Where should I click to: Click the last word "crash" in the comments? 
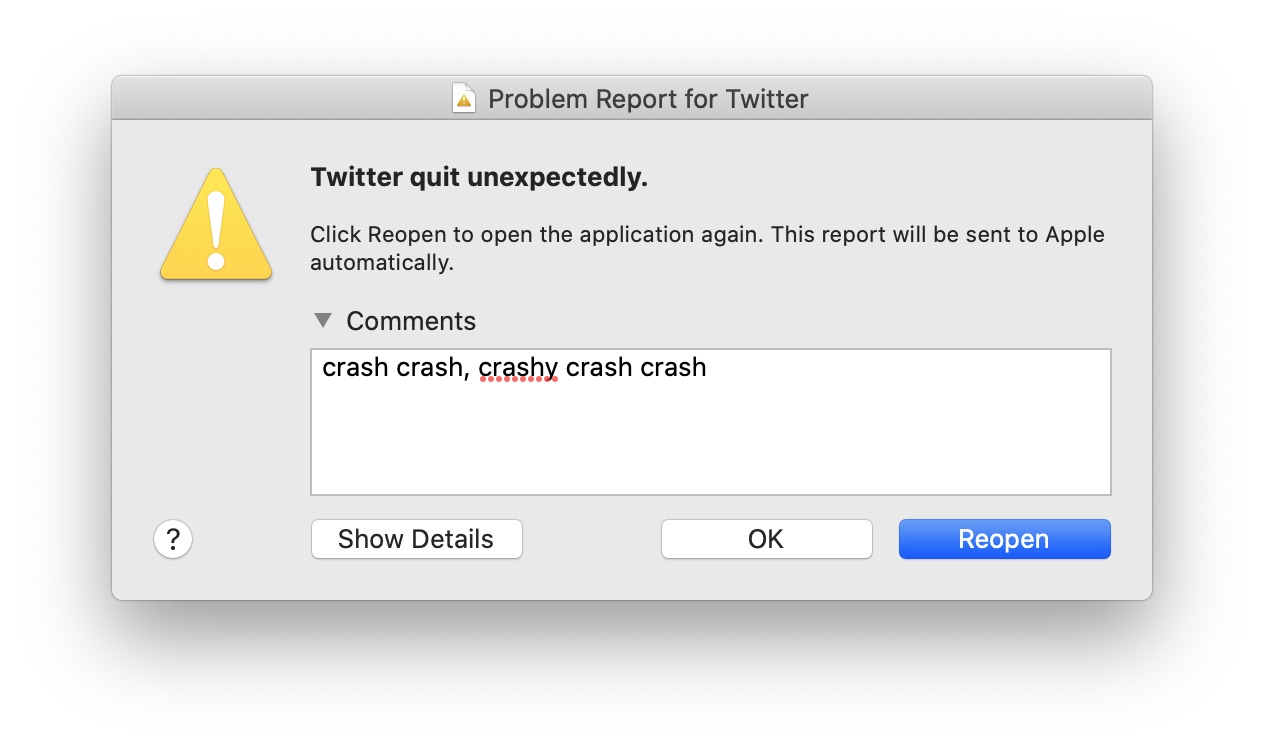673,368
